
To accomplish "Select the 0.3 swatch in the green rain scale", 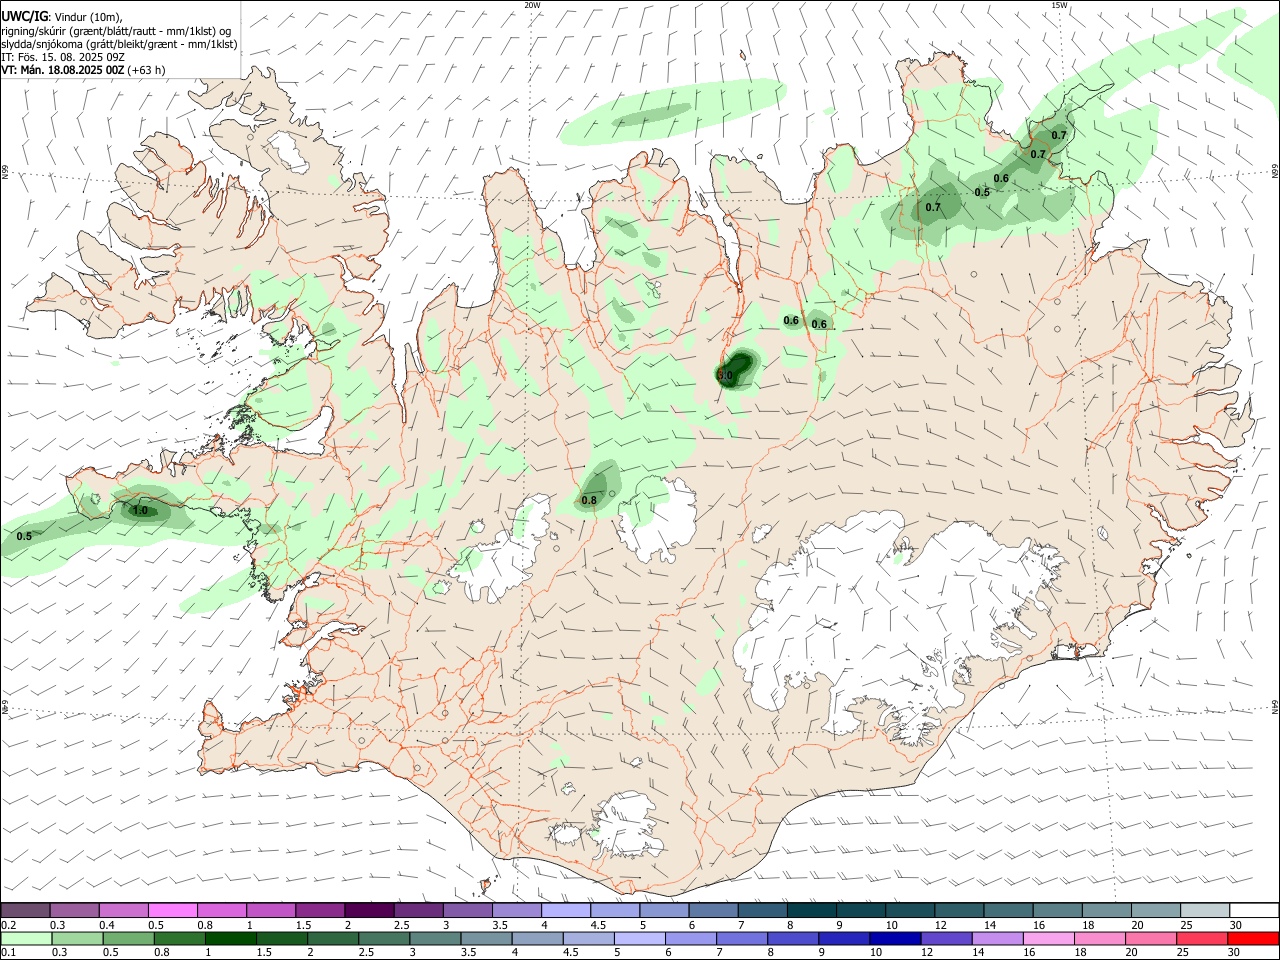I will pyautogui.click(x=77, y=938).
